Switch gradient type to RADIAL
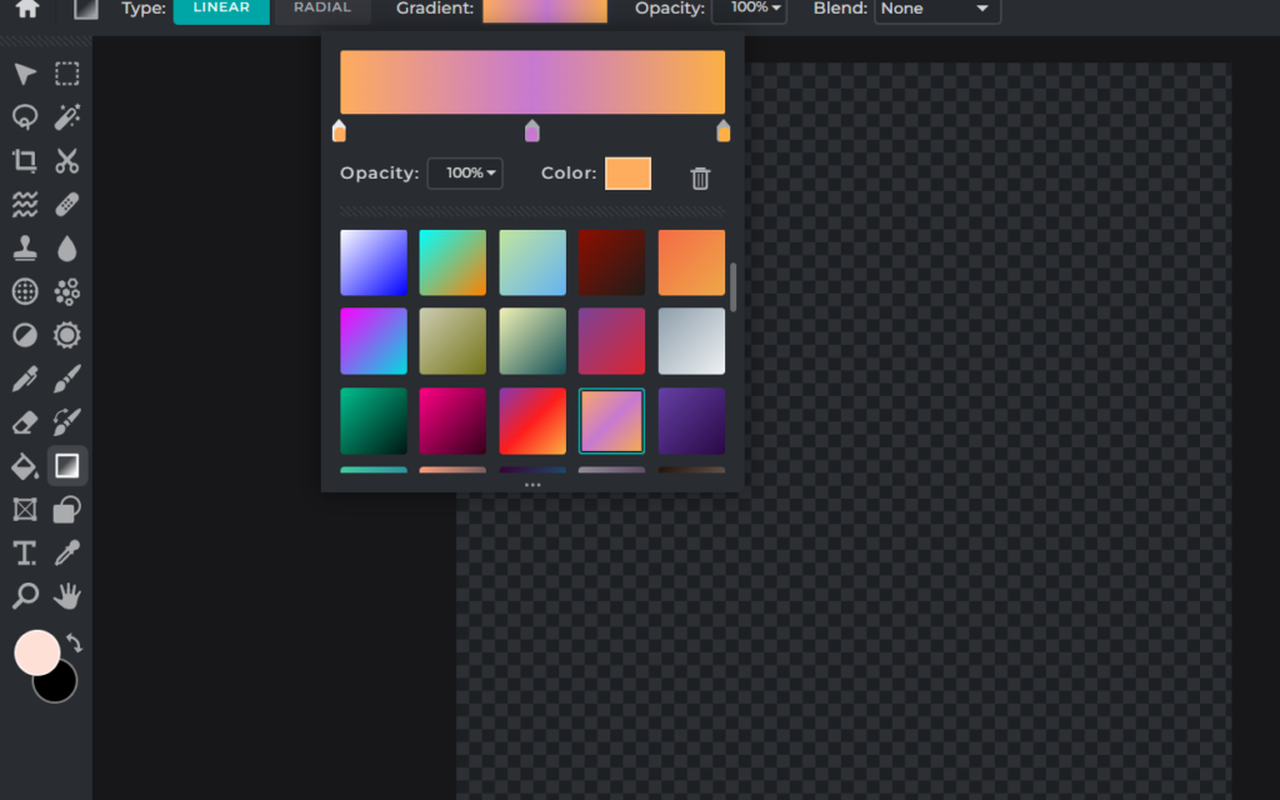The width and height of the screenshot is (1280, 800). (322, 9)
